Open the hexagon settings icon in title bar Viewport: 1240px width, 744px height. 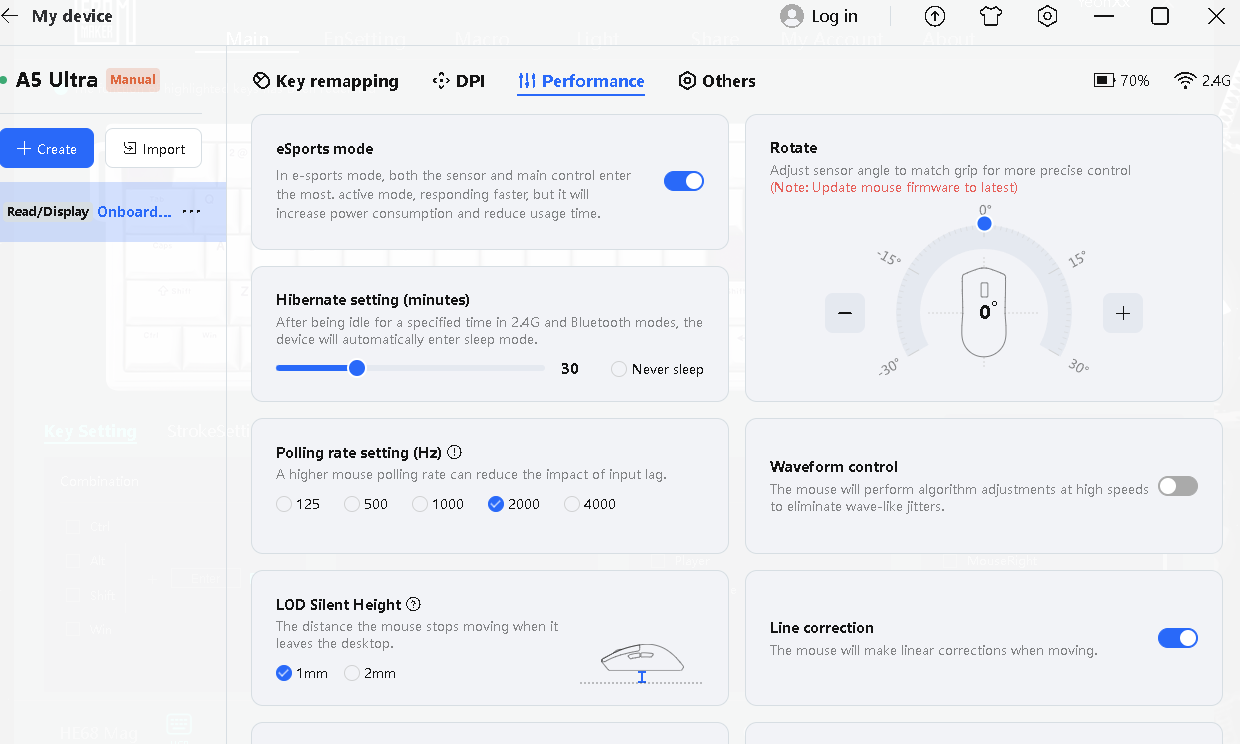click(1047, 16)
